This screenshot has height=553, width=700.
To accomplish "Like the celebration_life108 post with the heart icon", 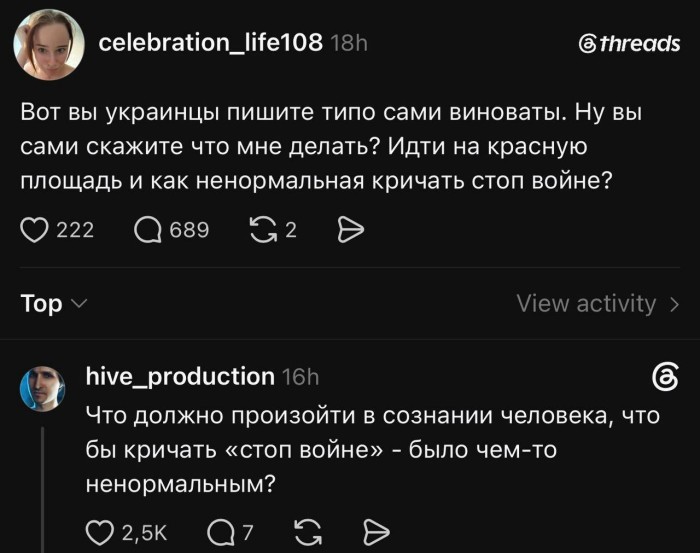I will coord(34,230).
